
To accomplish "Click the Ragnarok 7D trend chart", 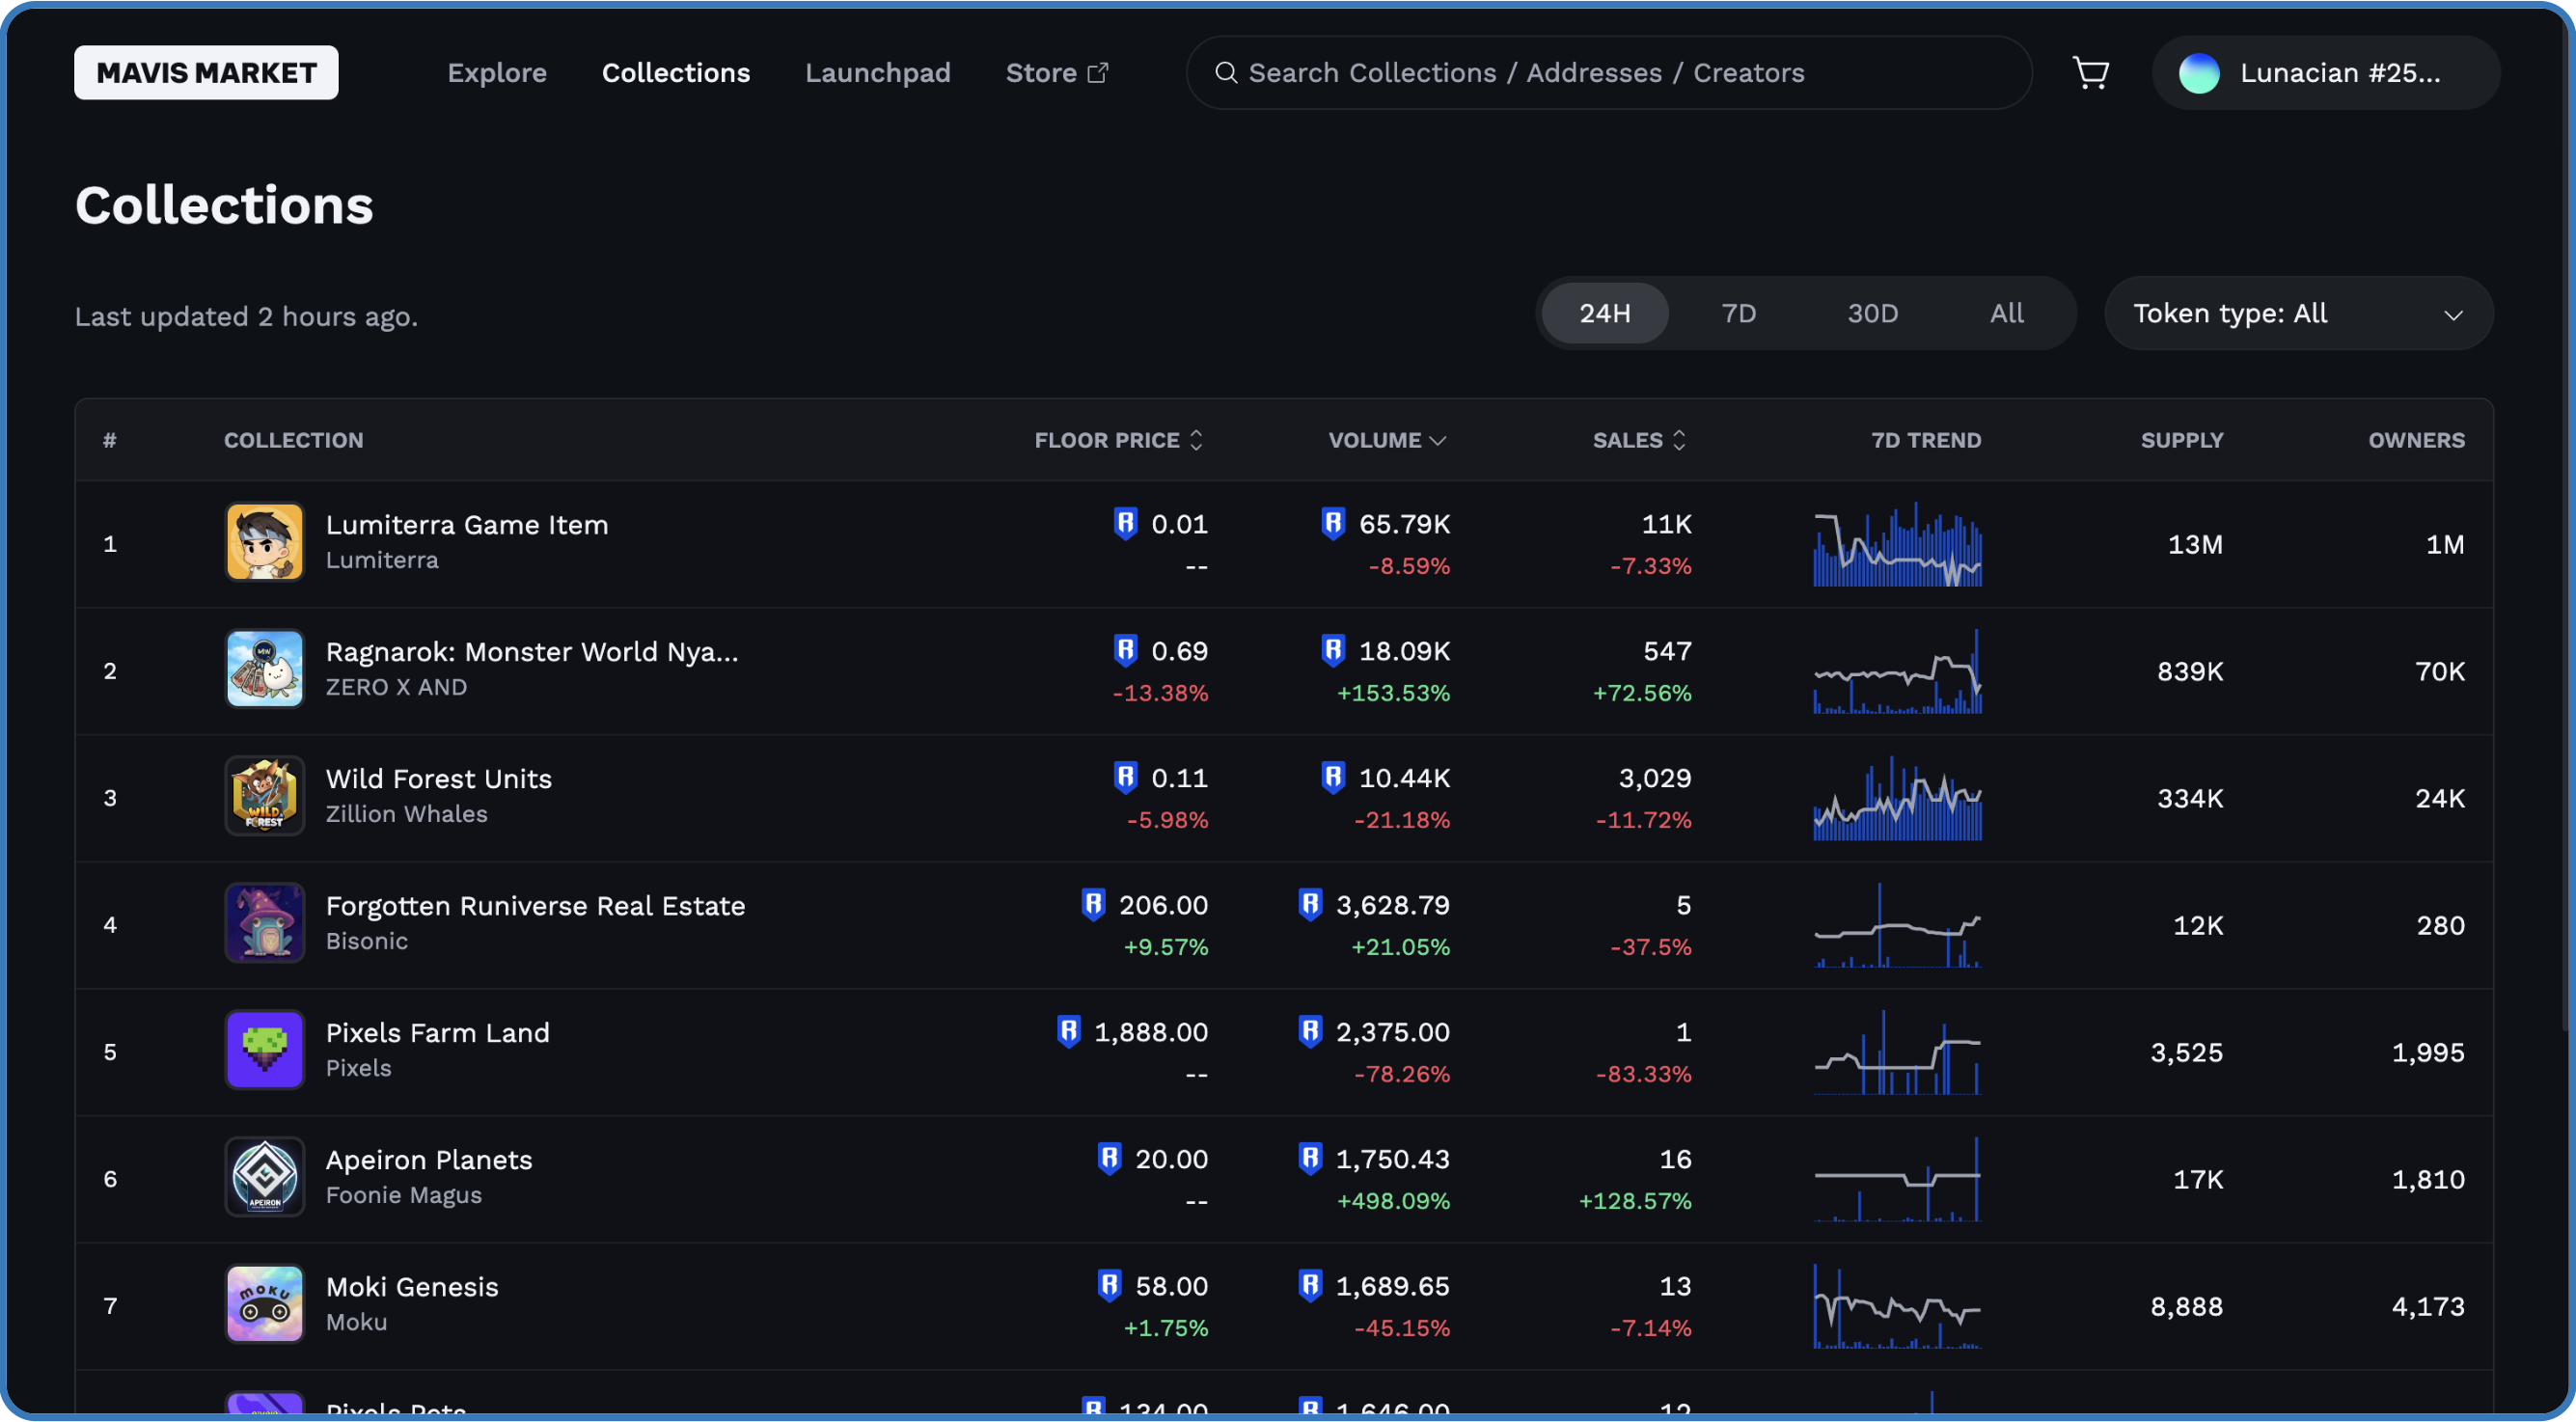I will pyautogui.click(x=1897, y=671).
